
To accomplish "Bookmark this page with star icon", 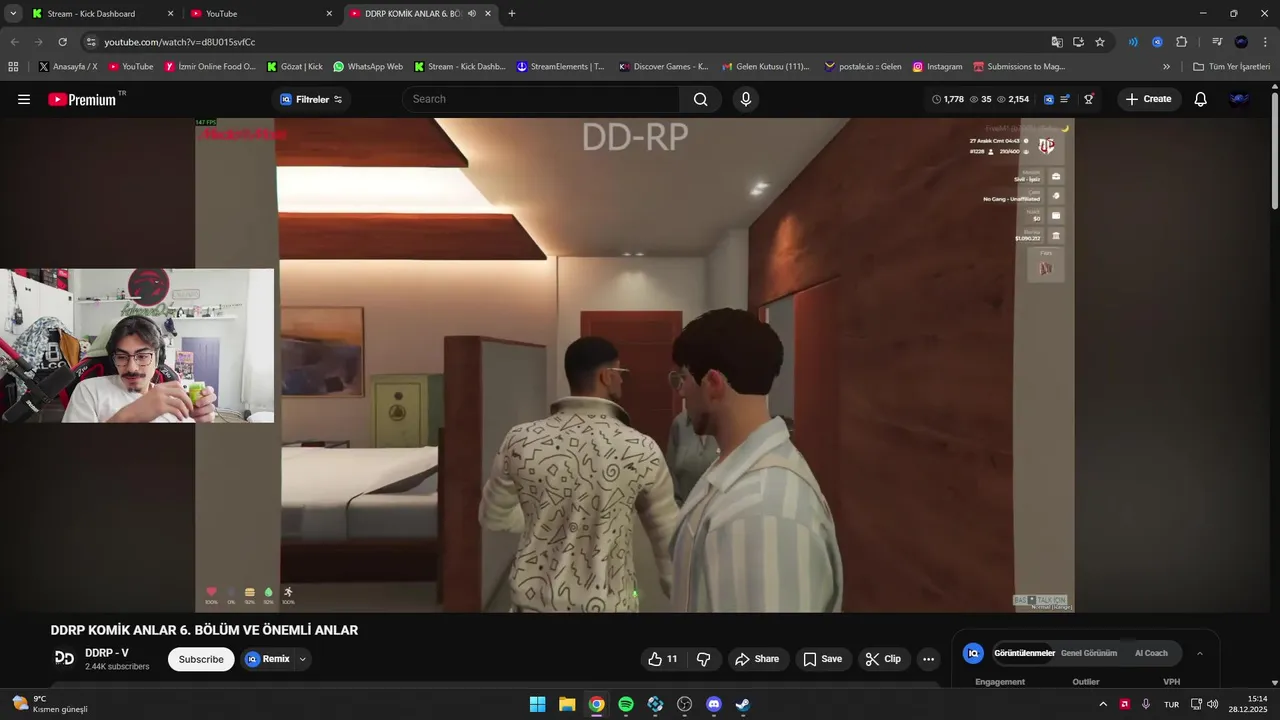I will tap(1100, 42).
